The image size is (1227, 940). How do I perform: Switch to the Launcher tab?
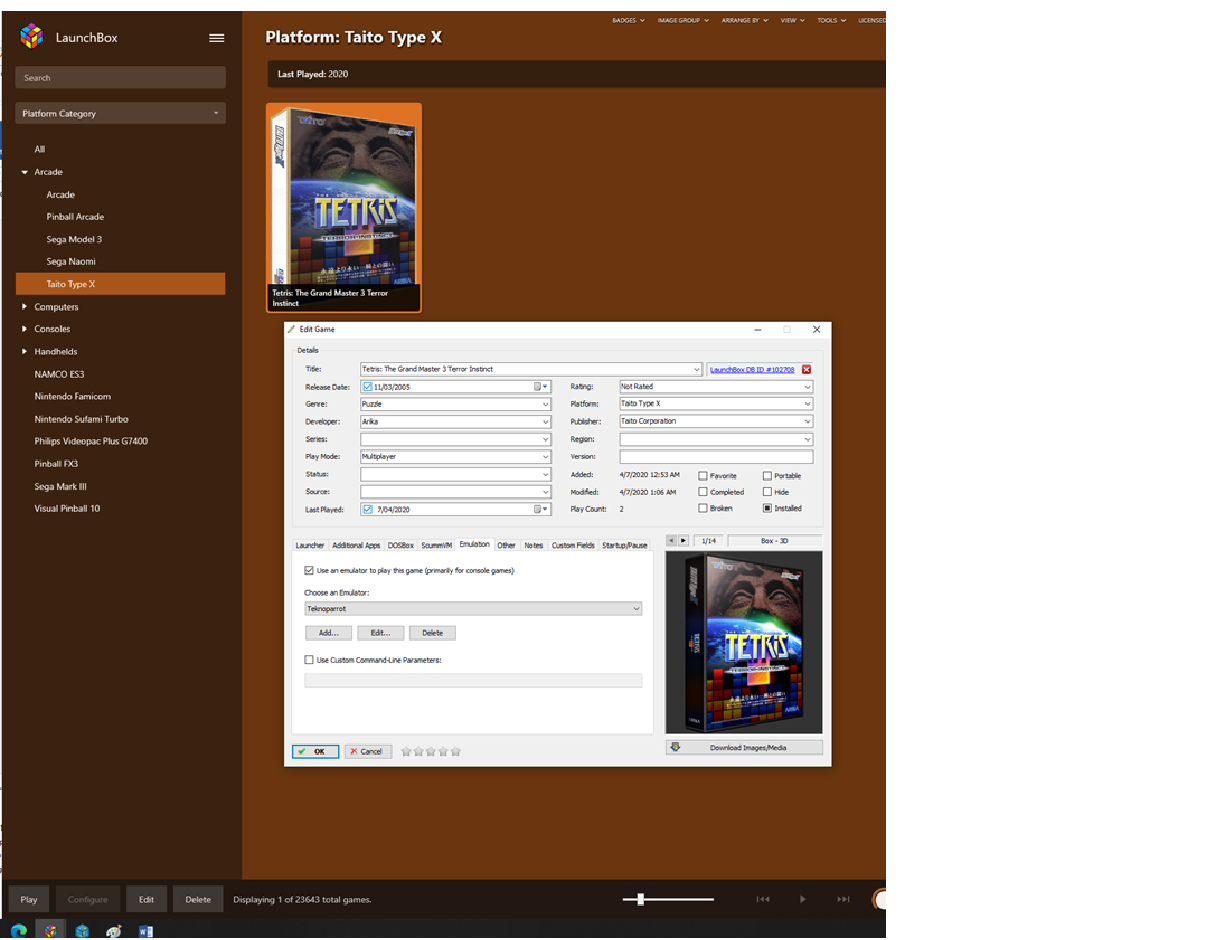click(310, 545)
